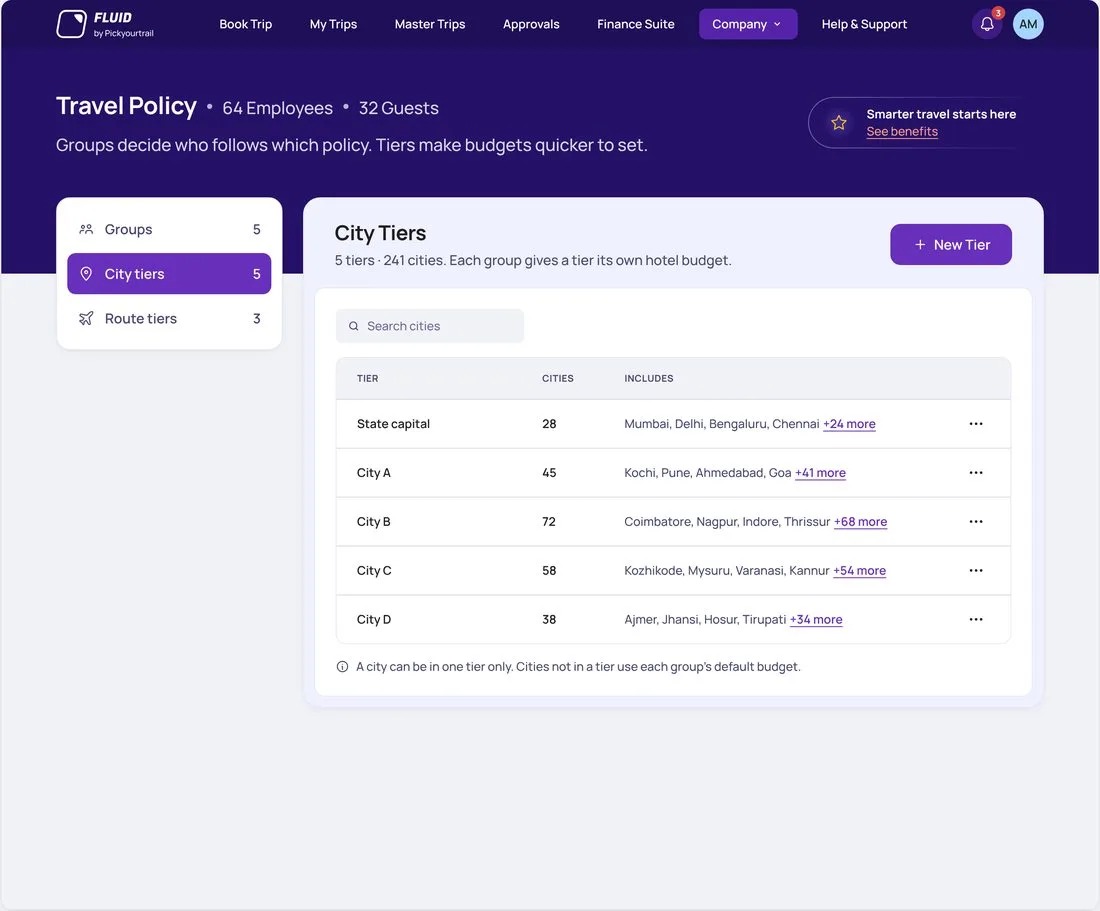
Task: Focus the Search cities field
Action: pos(429,326)
